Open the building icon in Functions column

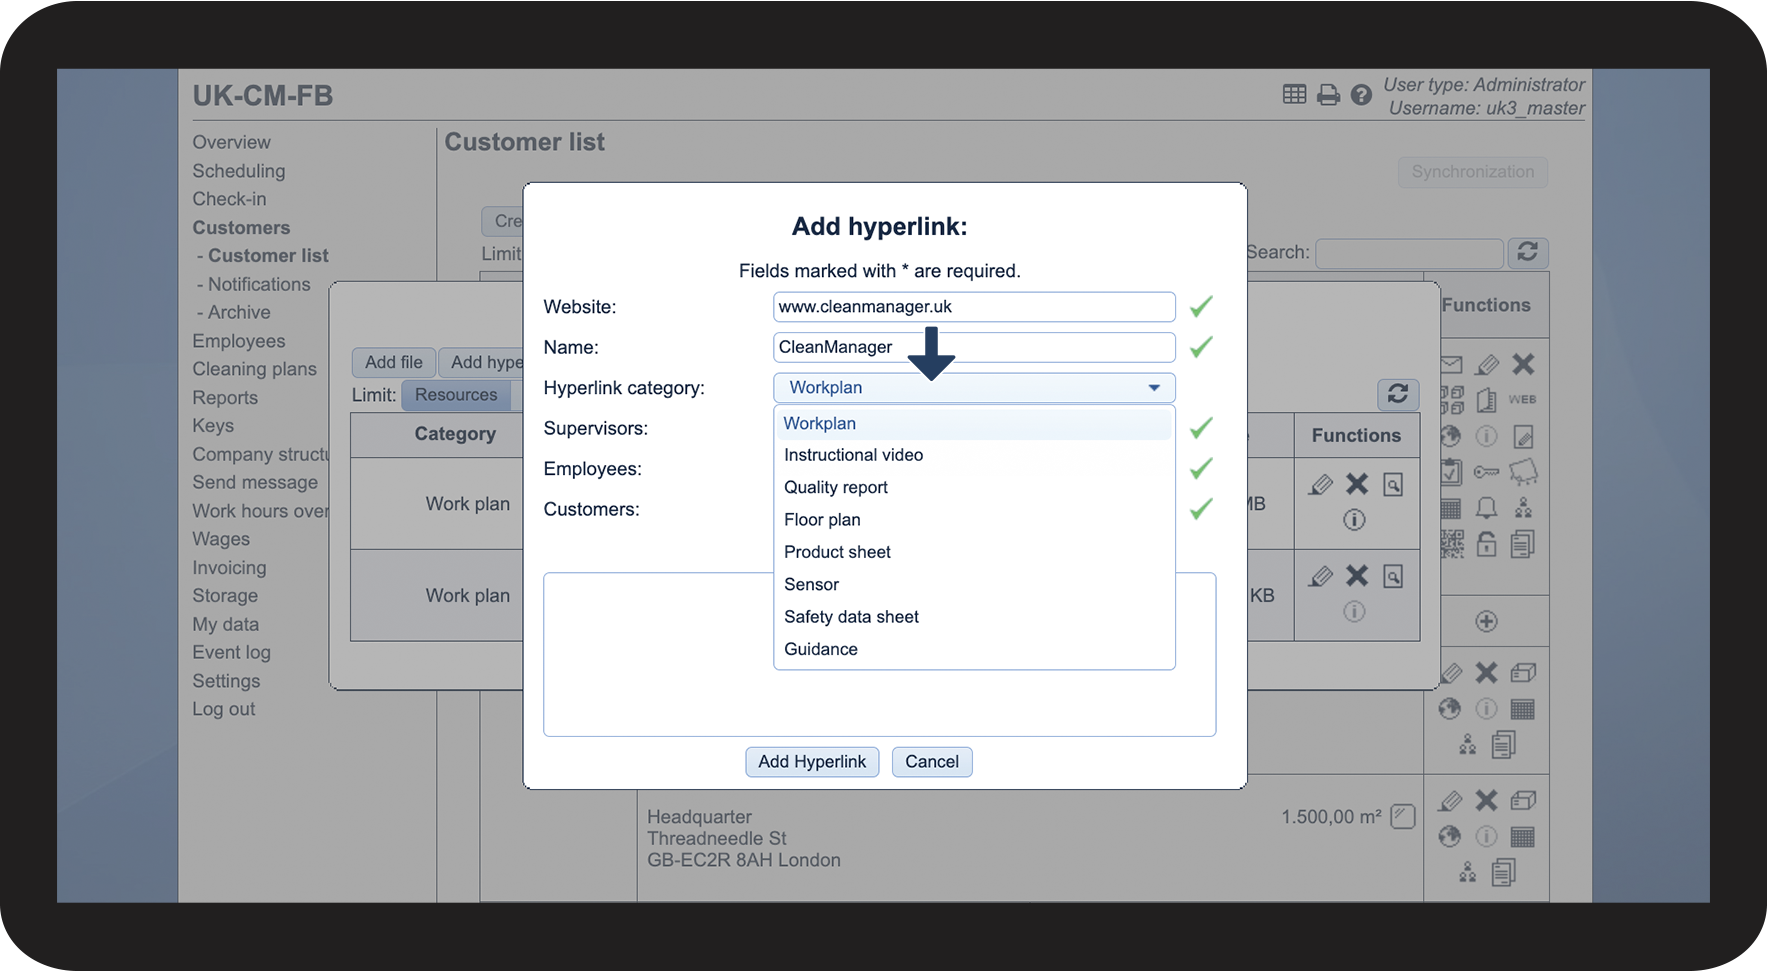click(x=1487, y=400)
